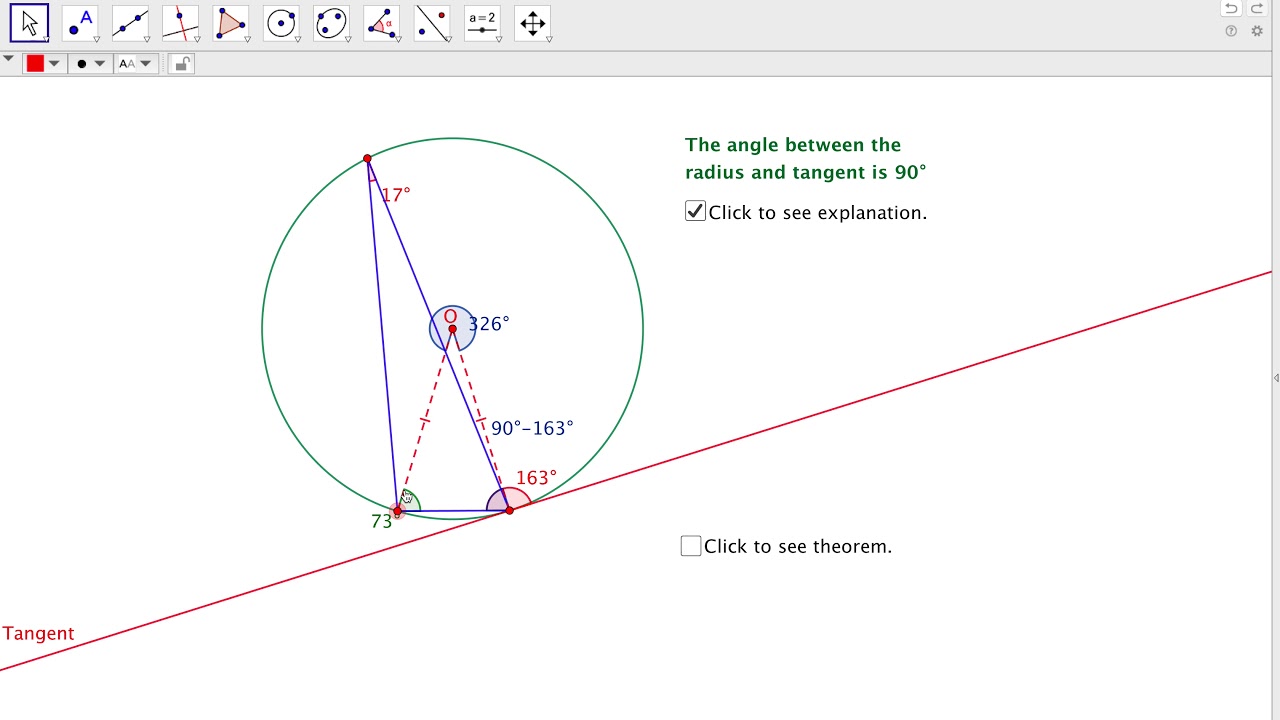This screenshot has width=1280, height=720.
Task: Expand the Point tool submenu triangle
Action: [x=97, y=40]
